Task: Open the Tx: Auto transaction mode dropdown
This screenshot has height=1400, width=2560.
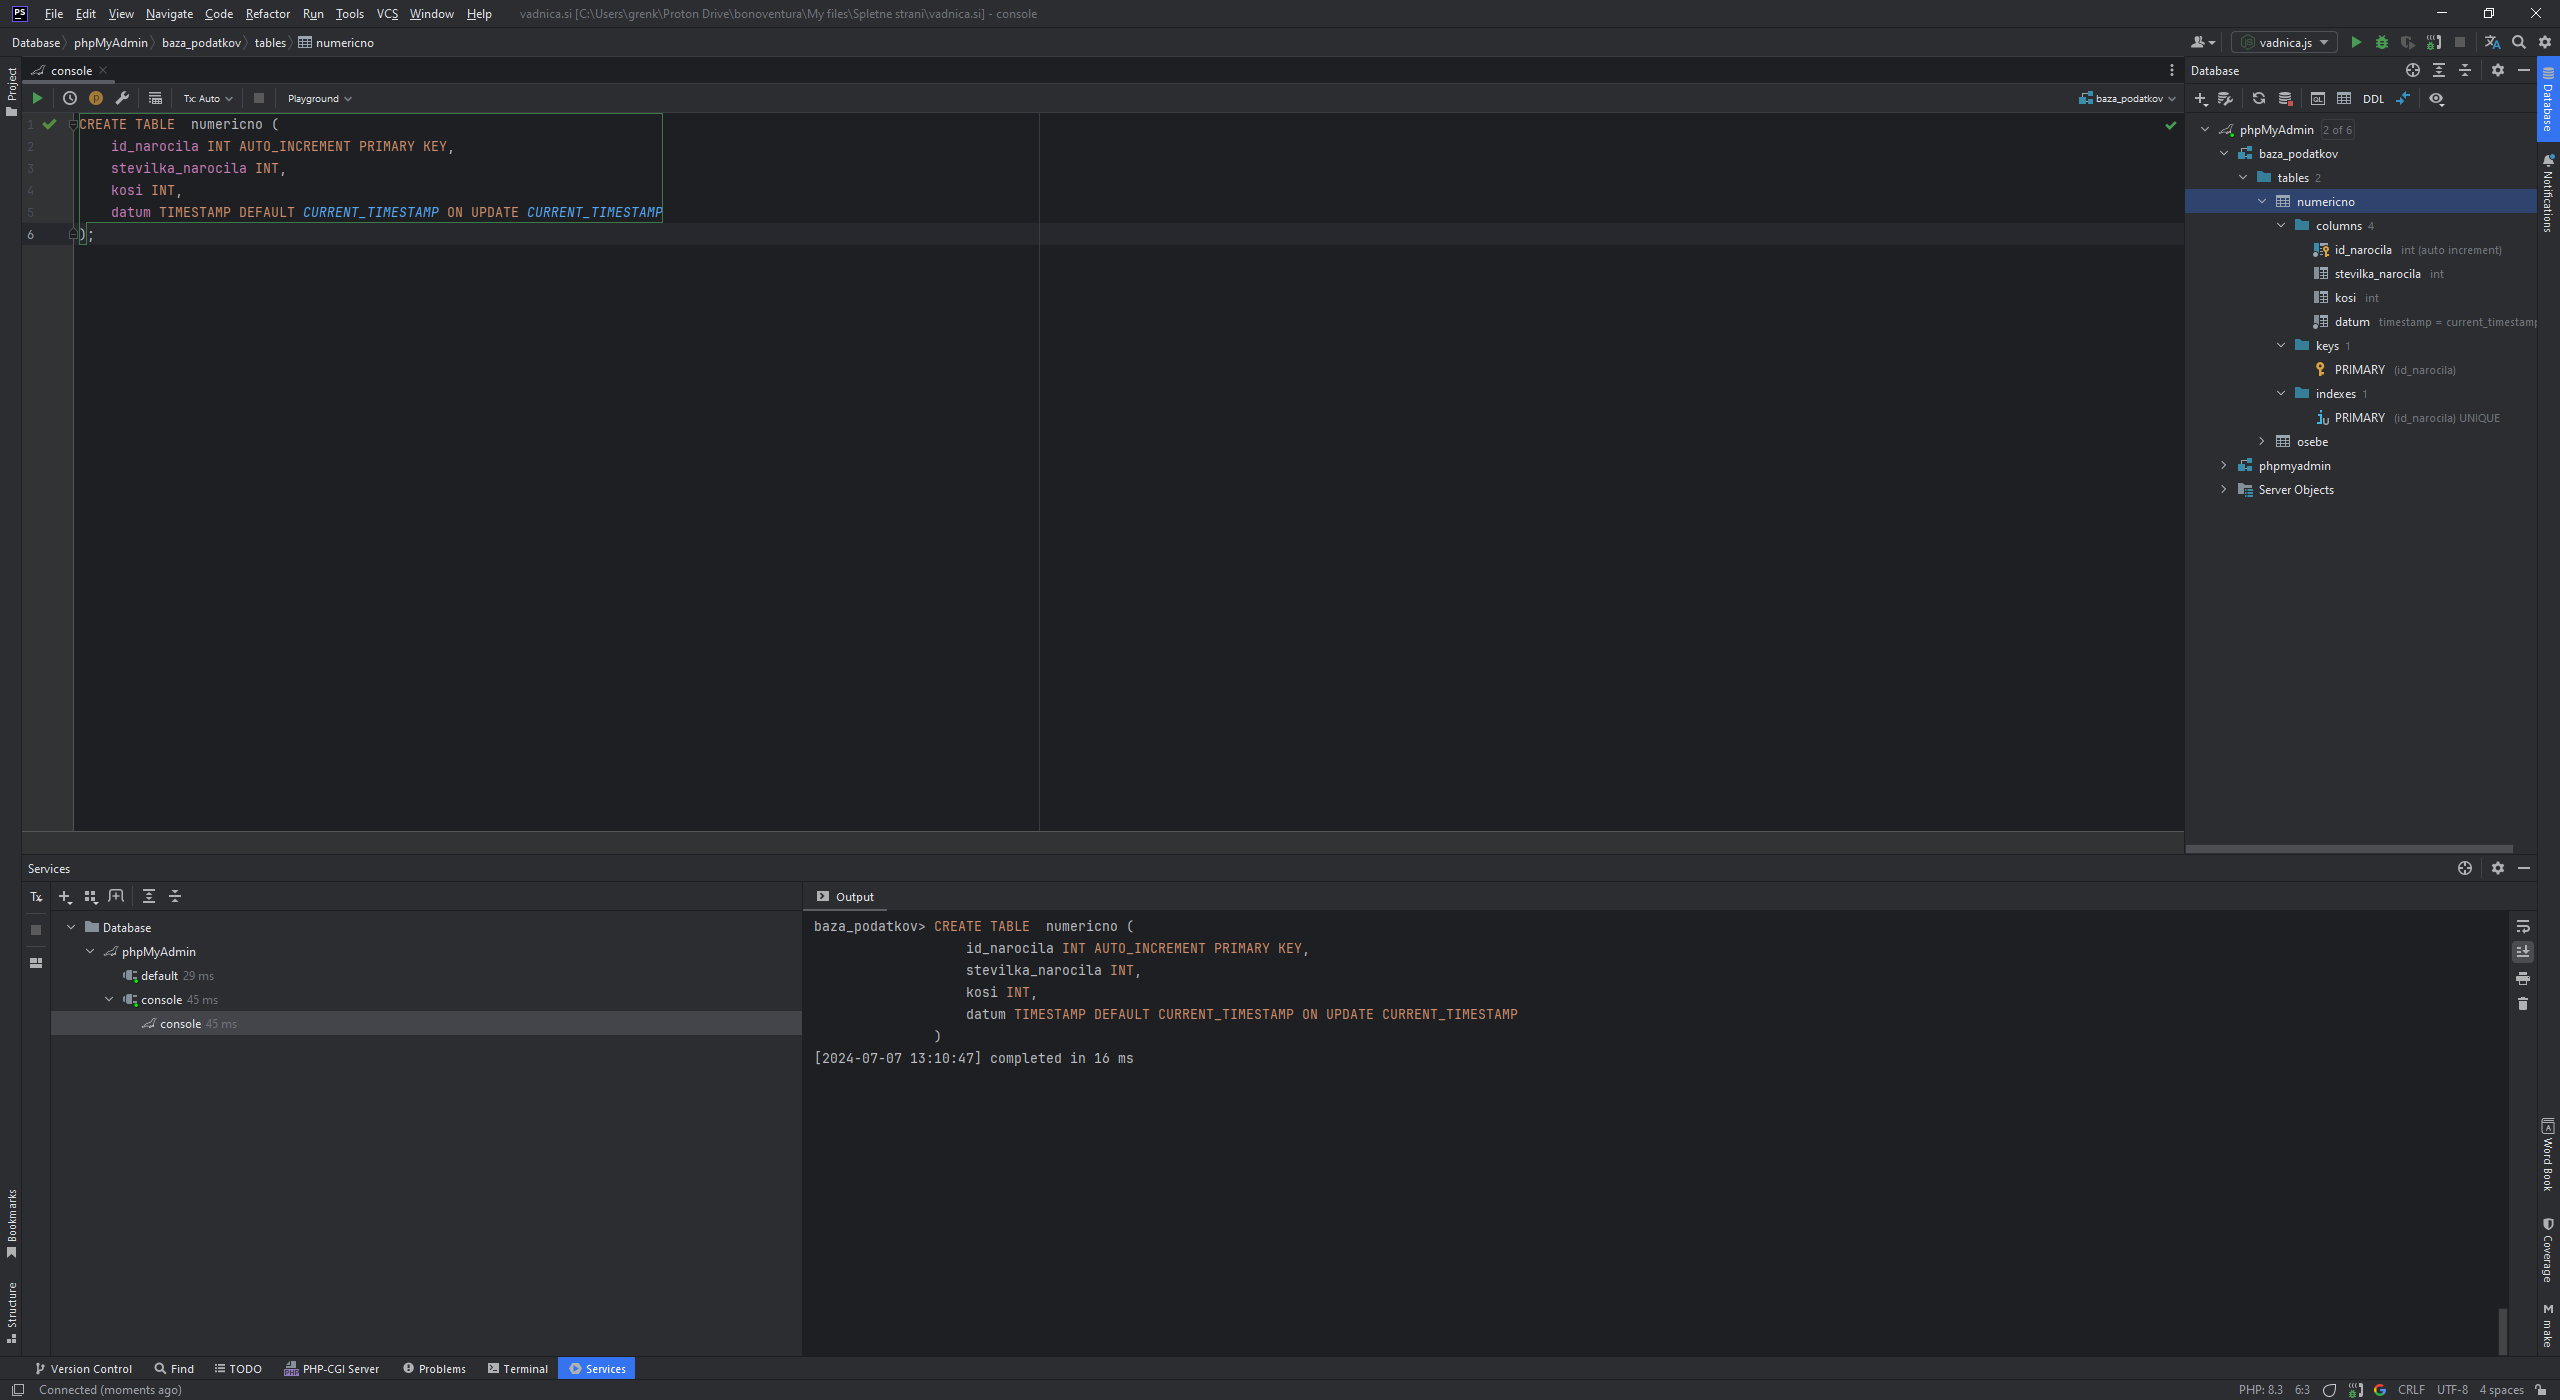Action: tap(207, 98)
